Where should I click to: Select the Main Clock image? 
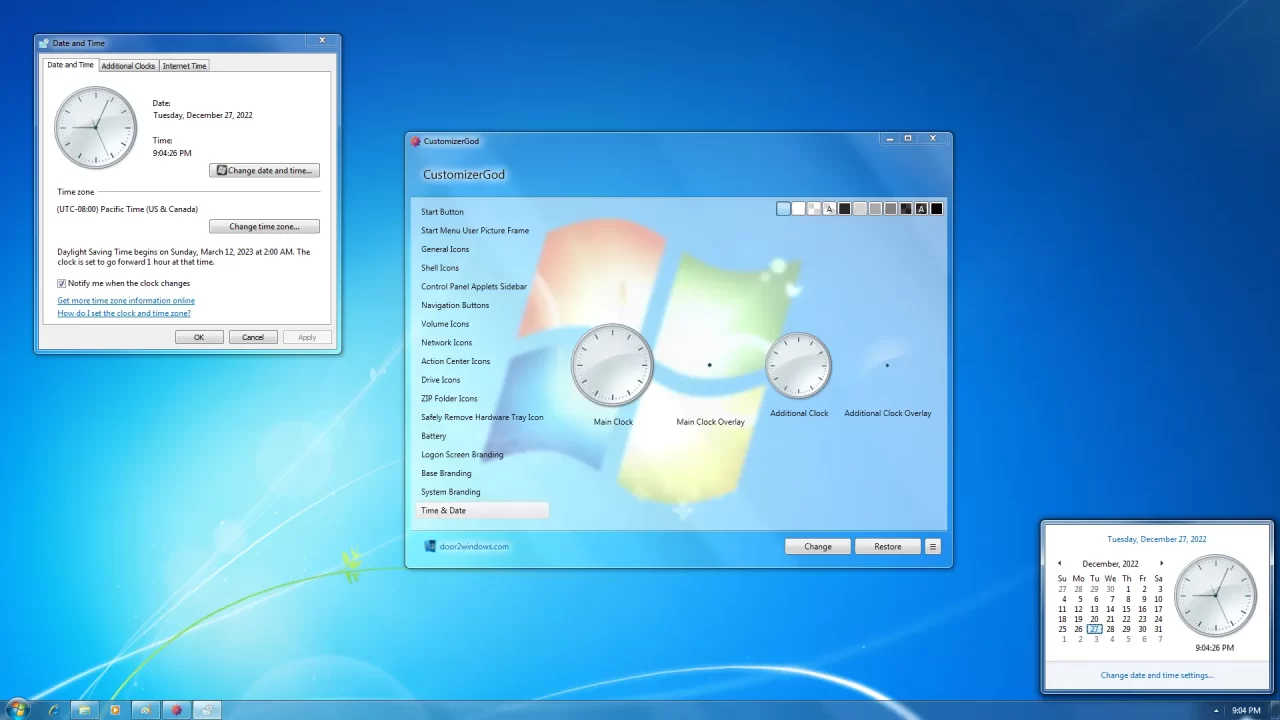612,365
